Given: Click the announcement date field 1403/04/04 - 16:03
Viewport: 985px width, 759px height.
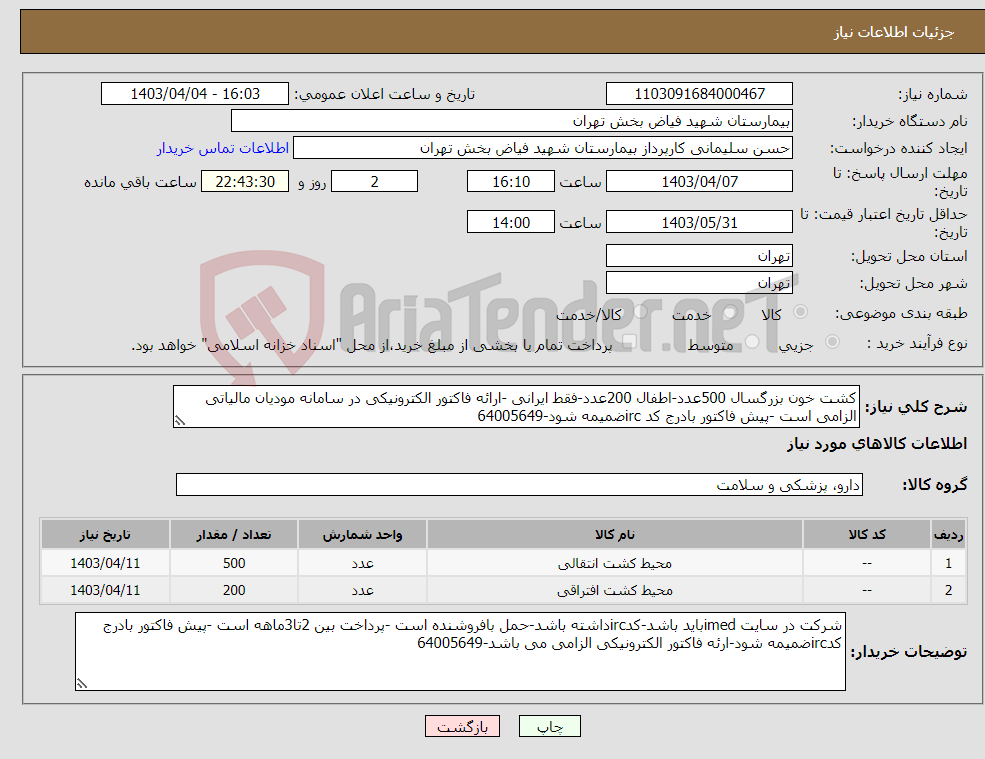Looking at the screenshot, I should (195, 94).
